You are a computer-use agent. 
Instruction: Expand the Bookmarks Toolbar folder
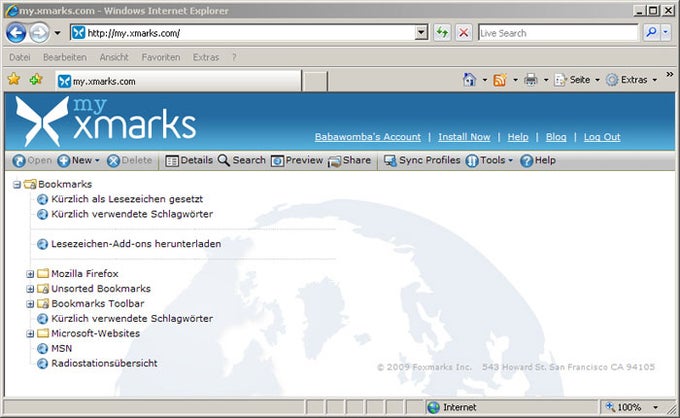point(30,304)
